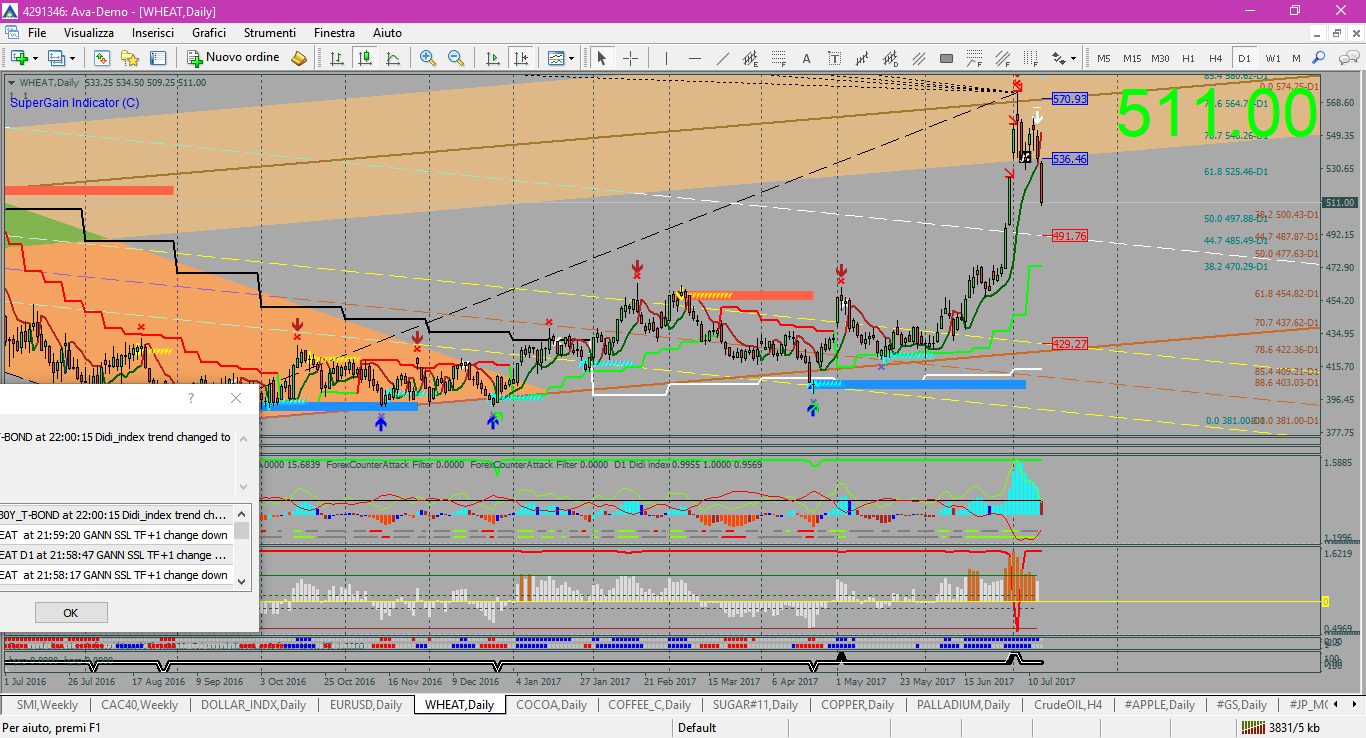1366x738 pixels.
Task: Toggle candlestick chart mode
Action: (365, 58)
